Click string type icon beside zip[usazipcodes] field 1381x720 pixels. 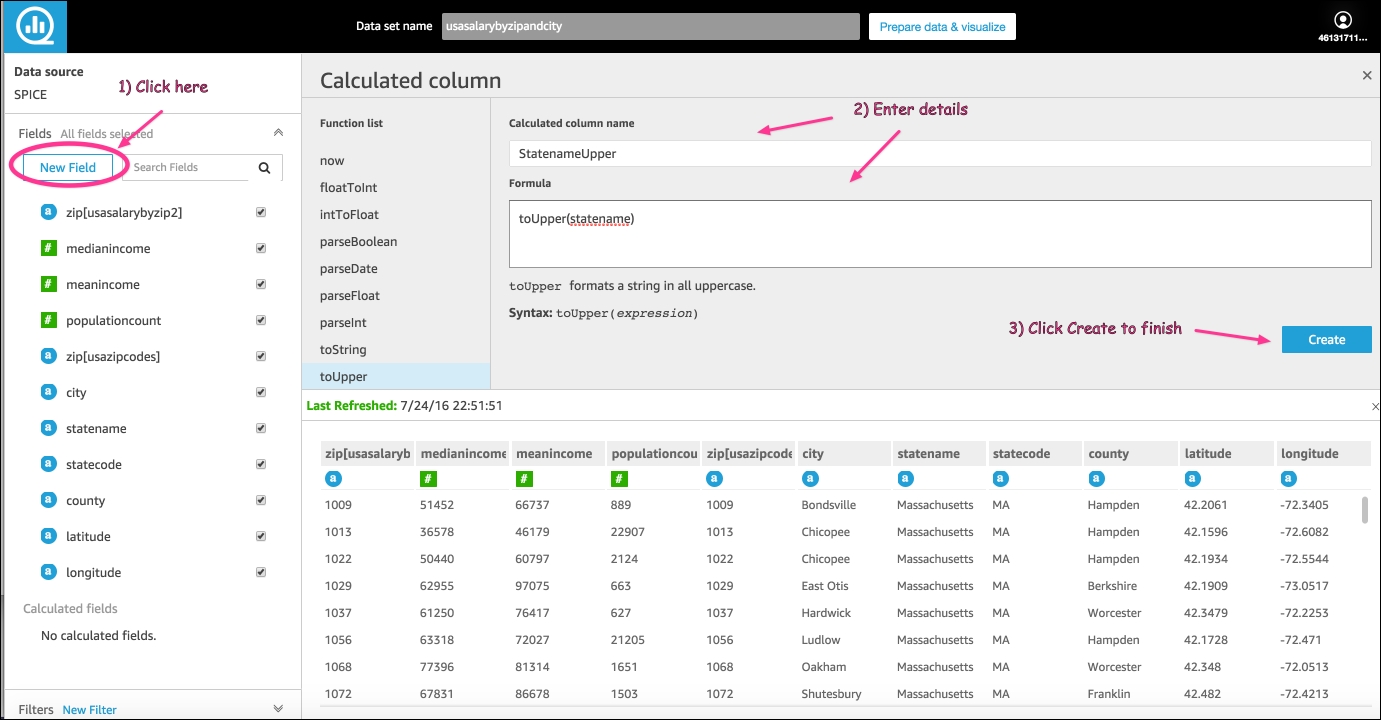pyautogui.click(x=47, y=356)
